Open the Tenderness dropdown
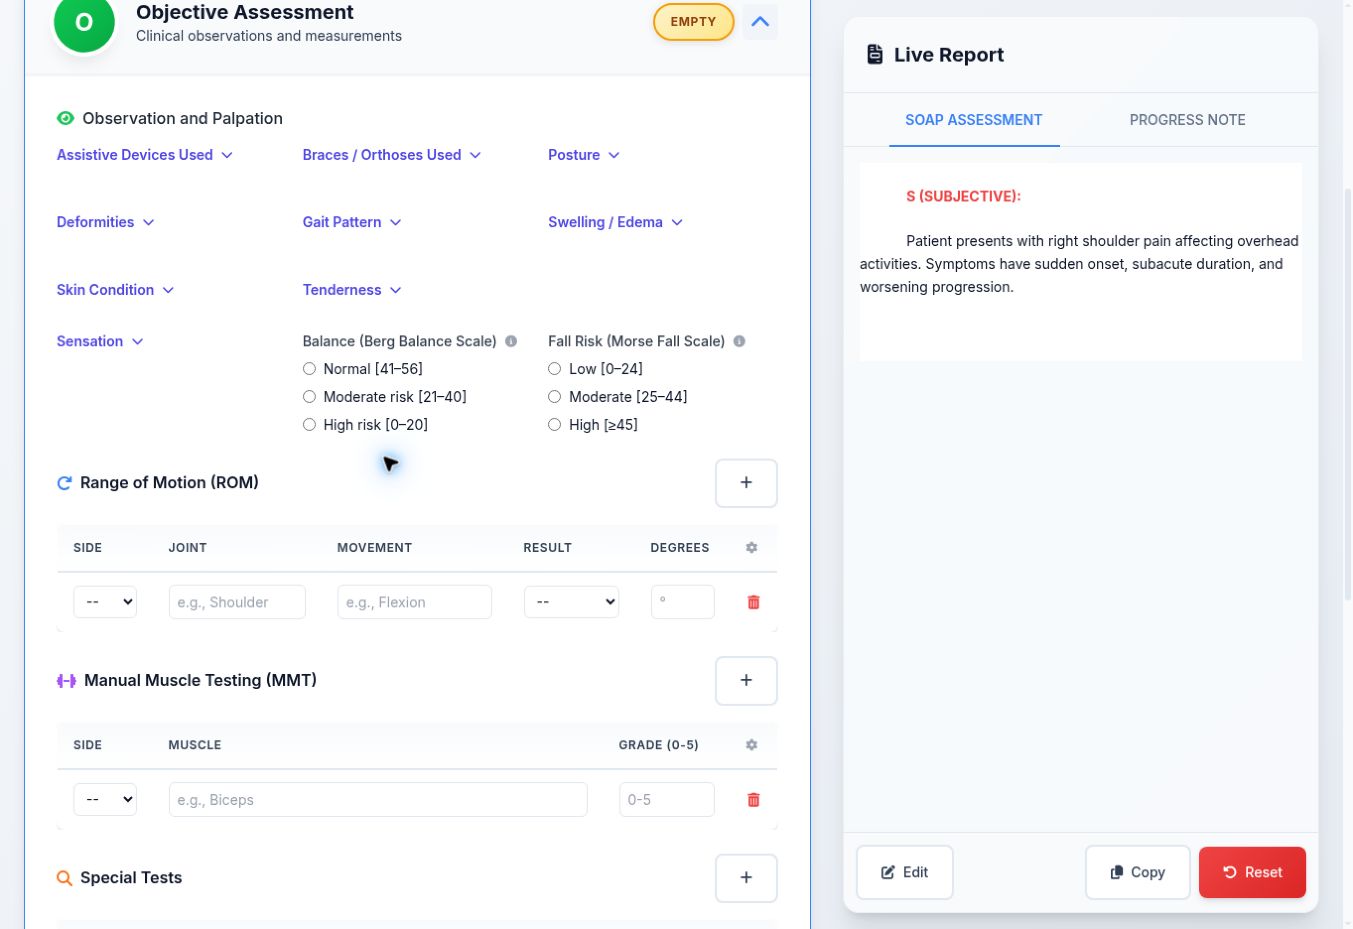1353x929 pixels. (x=352, y=290)
